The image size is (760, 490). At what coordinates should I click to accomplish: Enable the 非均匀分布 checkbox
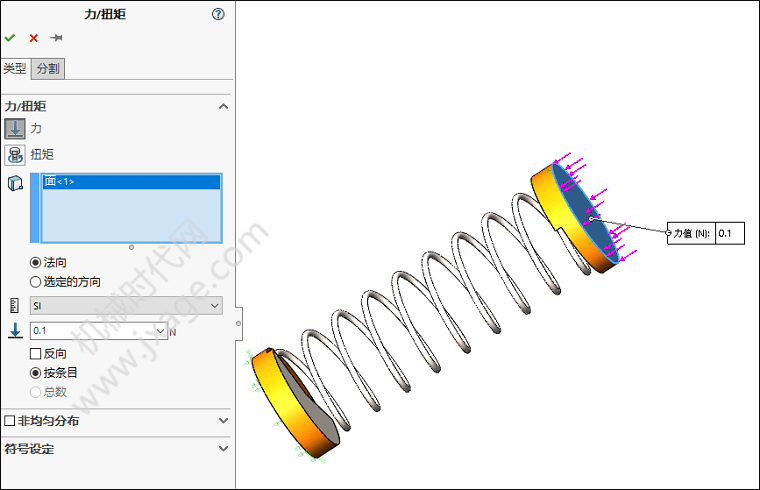coord(10,420)
